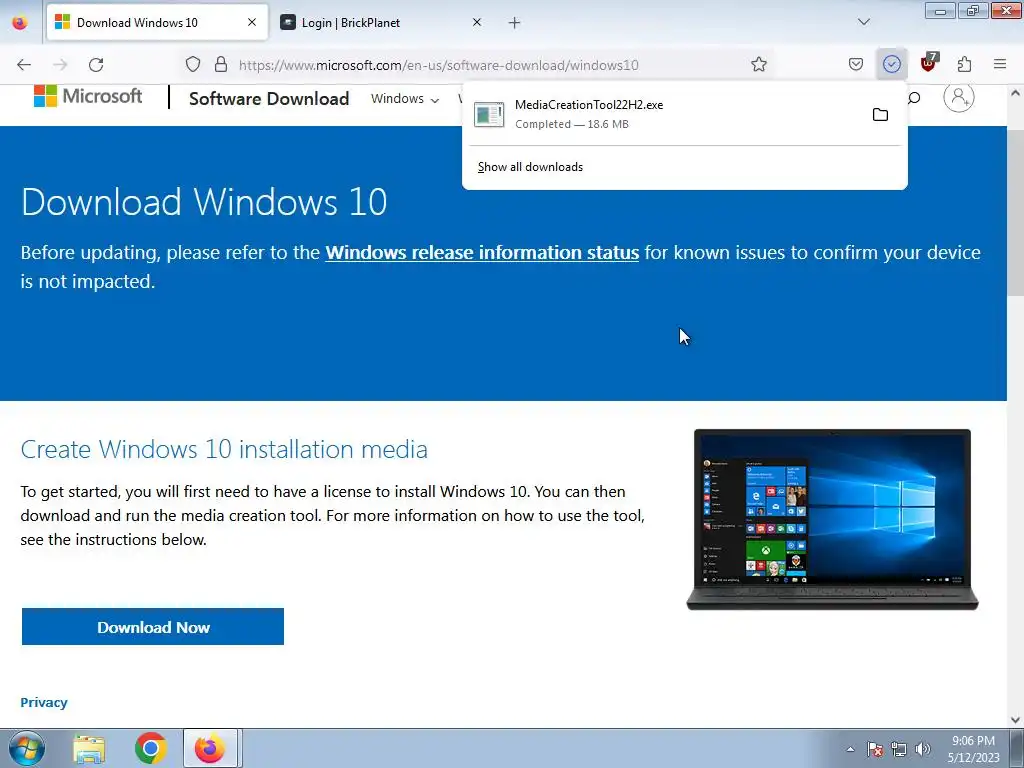
Task: Save page to Pocket icon
Action: point(856,65)
